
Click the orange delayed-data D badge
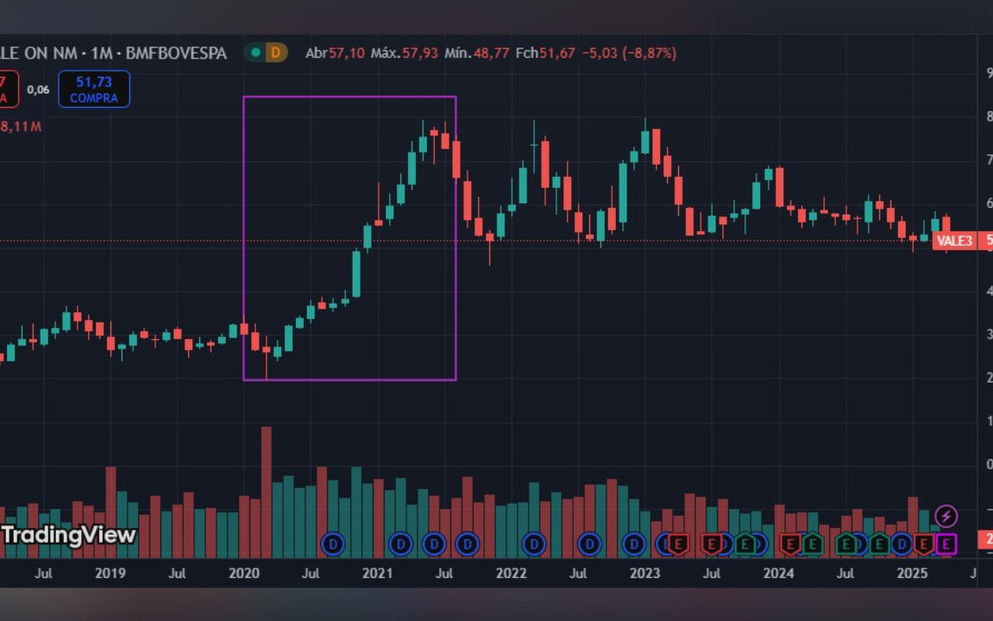click(276, 53)
